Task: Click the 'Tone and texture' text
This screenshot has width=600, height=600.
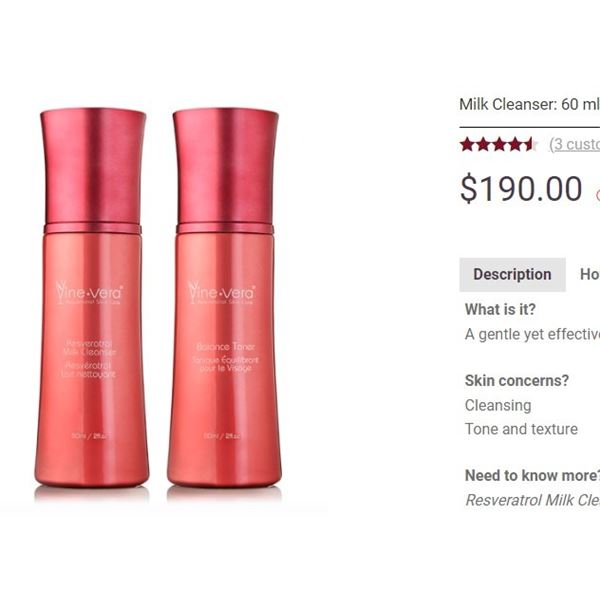Action: coord(521,429)
